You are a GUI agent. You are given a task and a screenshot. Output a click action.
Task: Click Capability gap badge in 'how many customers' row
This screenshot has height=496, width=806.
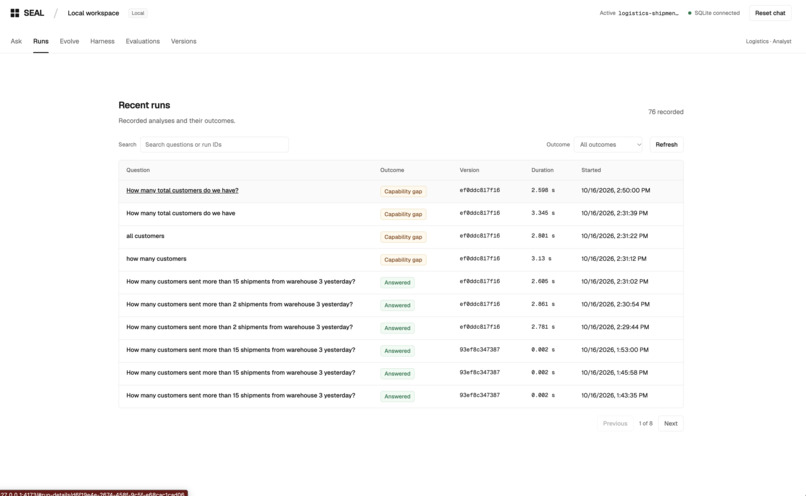pos(403,260)
